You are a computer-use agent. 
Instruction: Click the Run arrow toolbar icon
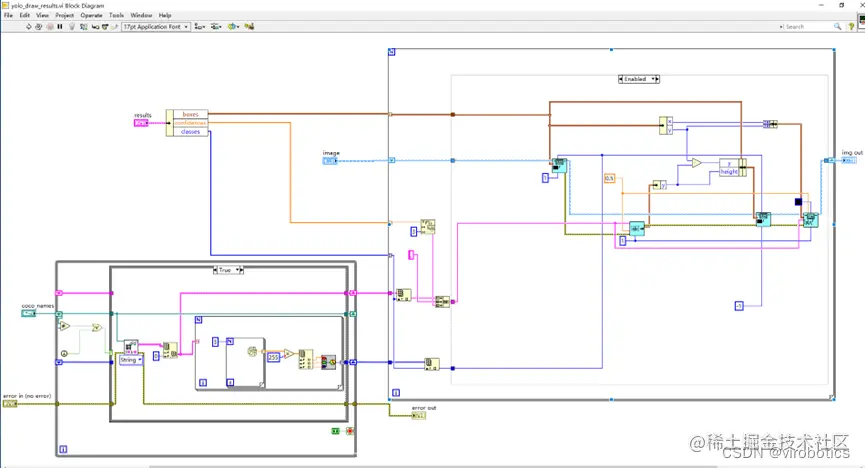point(28,26)
